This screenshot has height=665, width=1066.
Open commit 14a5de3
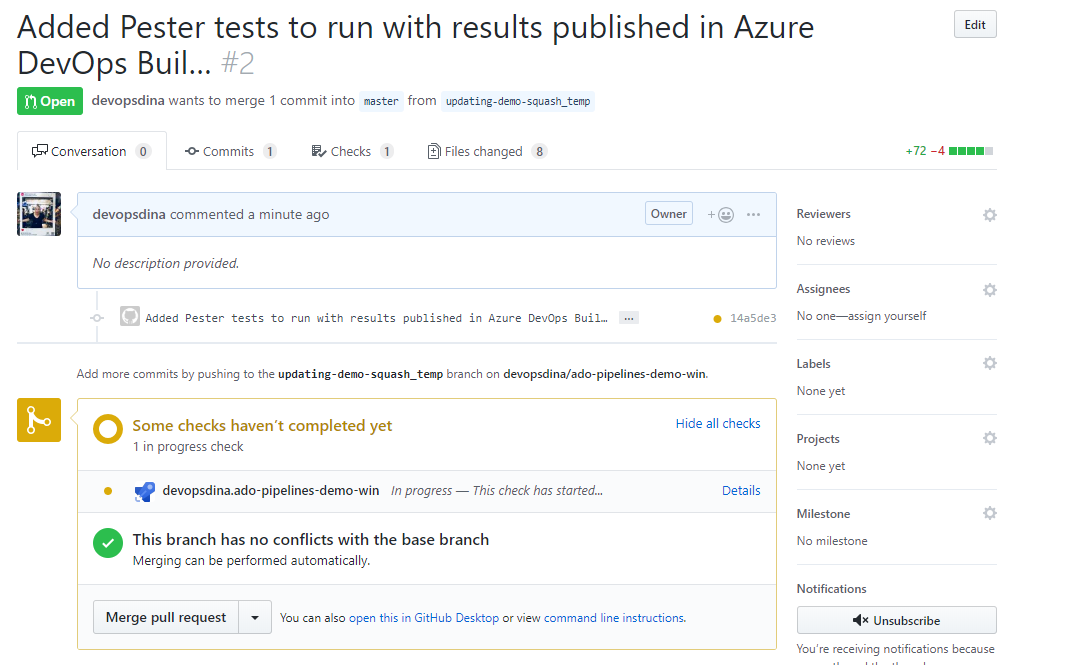pyautogui.click(x=753, y=318)
